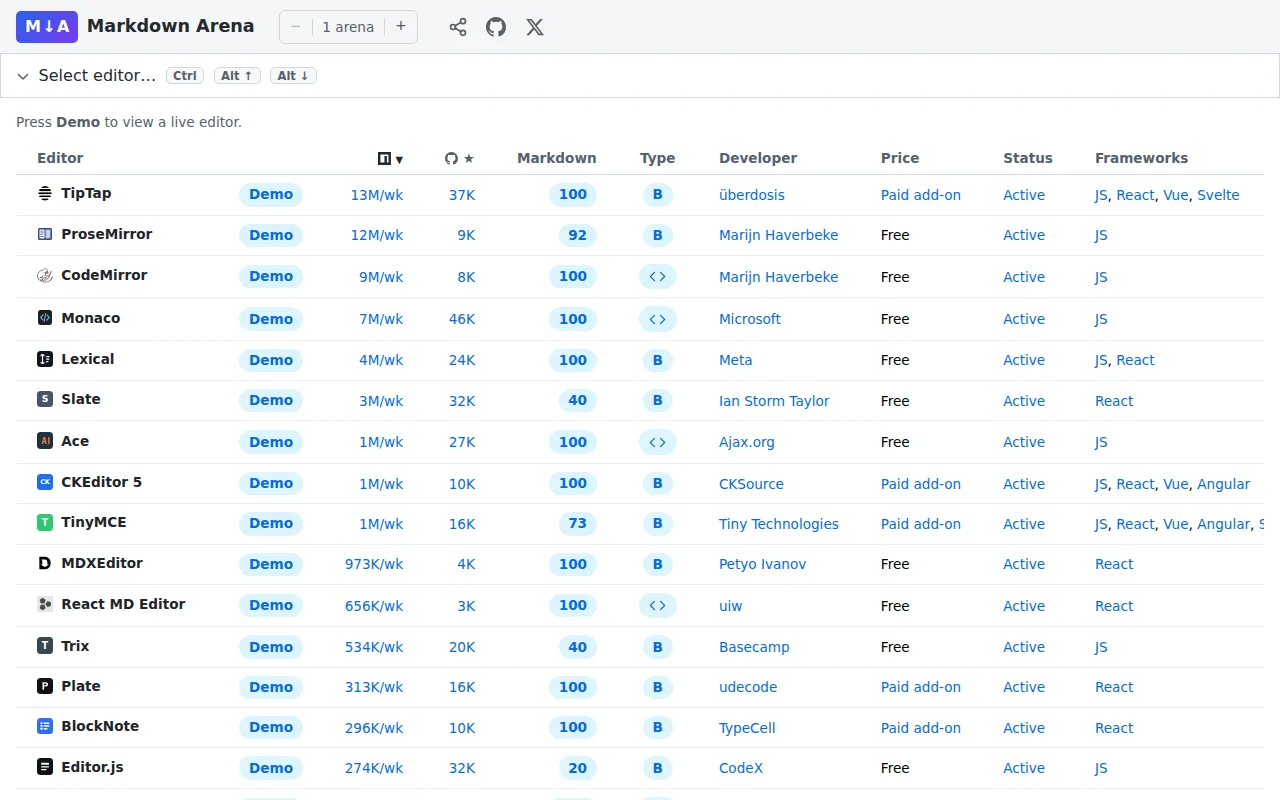Click React MD Editor's code type badge
Screen dimensions: 1280x800
coord(657,605)
